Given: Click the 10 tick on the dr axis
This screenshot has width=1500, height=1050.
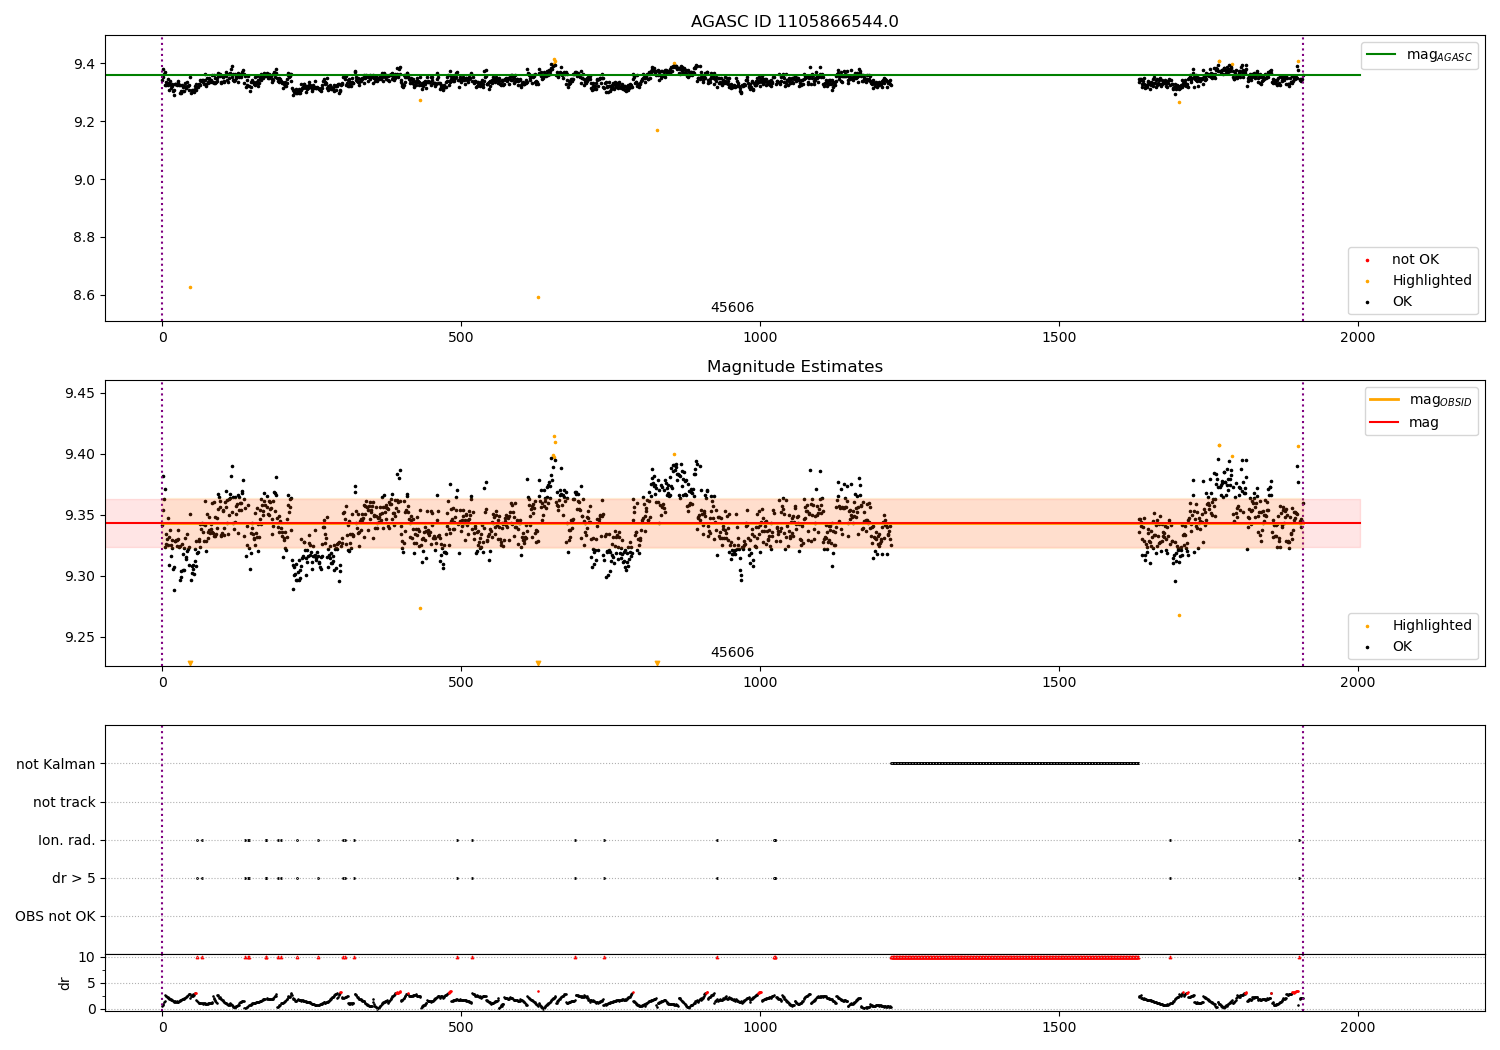Looking at the screenshot, I should click(x=87, y=957).
